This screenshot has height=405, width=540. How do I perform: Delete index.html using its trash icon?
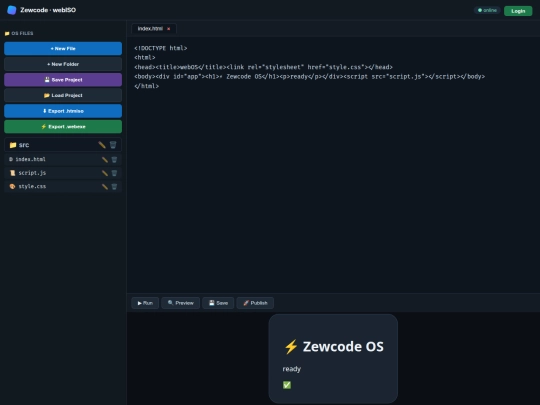(114, 159)
